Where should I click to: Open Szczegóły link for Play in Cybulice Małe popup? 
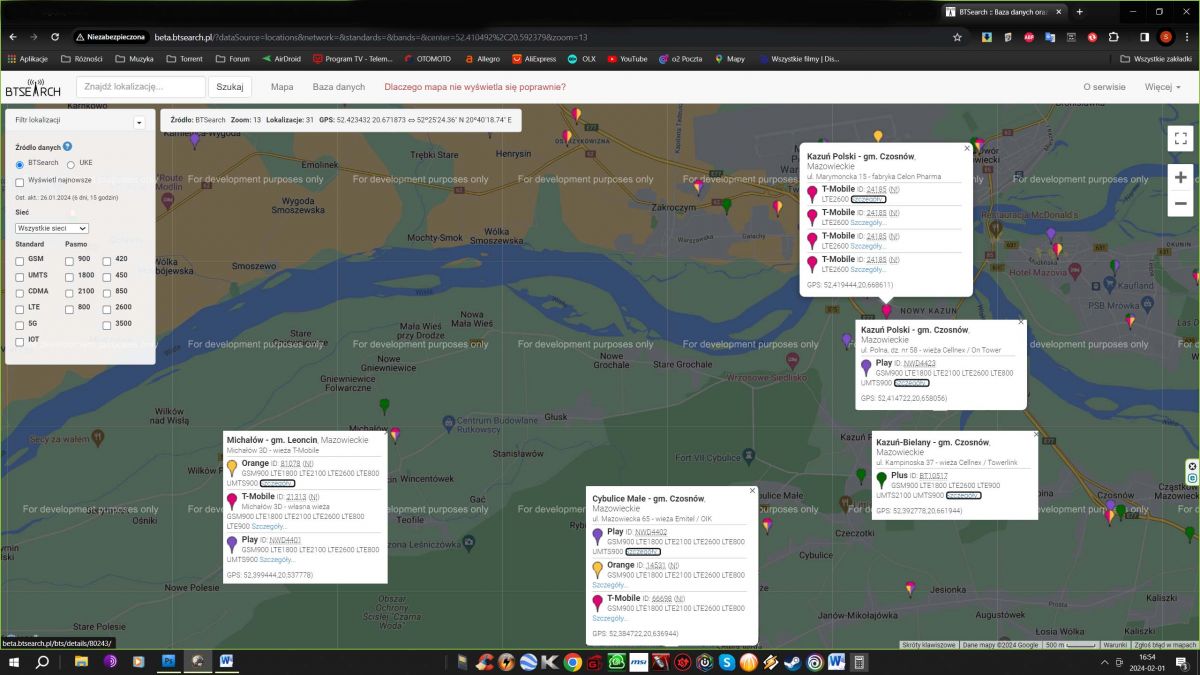pos(643,552)
